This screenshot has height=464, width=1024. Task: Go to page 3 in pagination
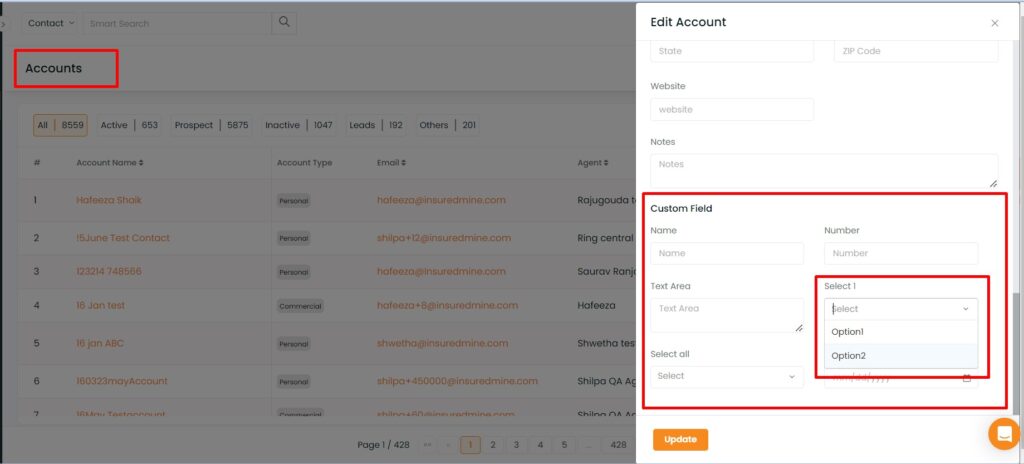point(516,445)
